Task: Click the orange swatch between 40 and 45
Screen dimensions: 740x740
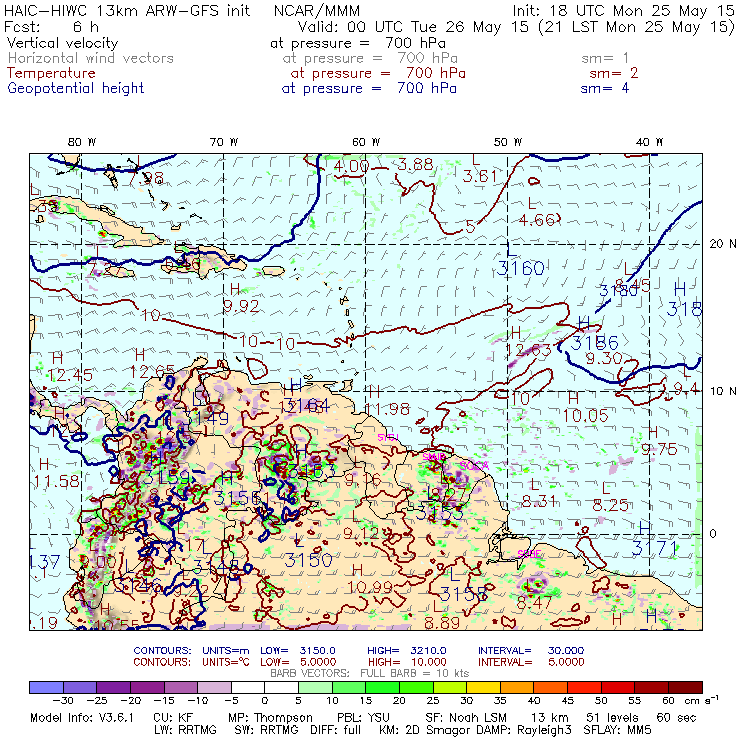Action: [x=551, y=687]
